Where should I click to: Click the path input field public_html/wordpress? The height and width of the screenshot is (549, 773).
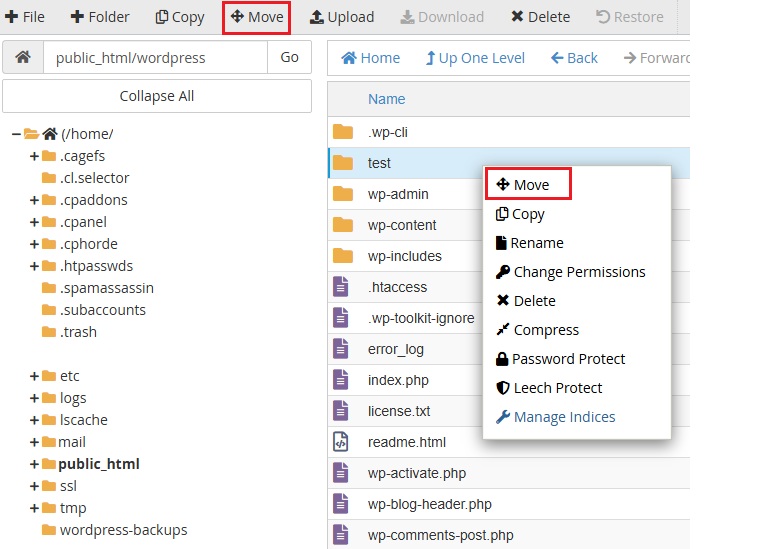(x=155, y=58)
